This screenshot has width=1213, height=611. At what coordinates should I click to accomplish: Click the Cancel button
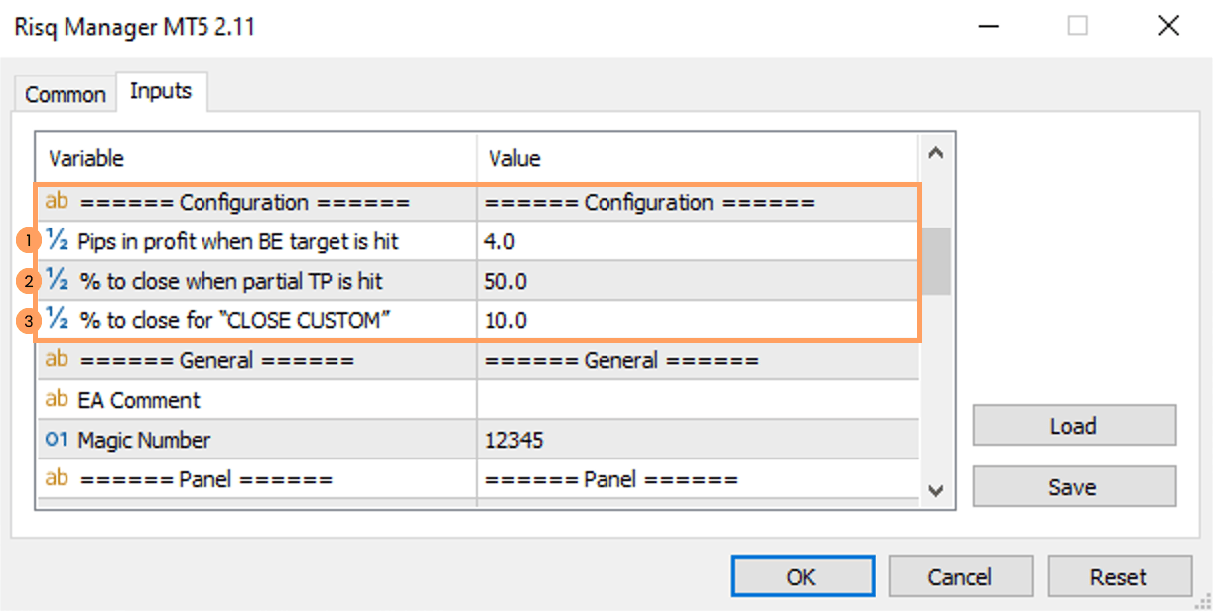click(959, 577)
